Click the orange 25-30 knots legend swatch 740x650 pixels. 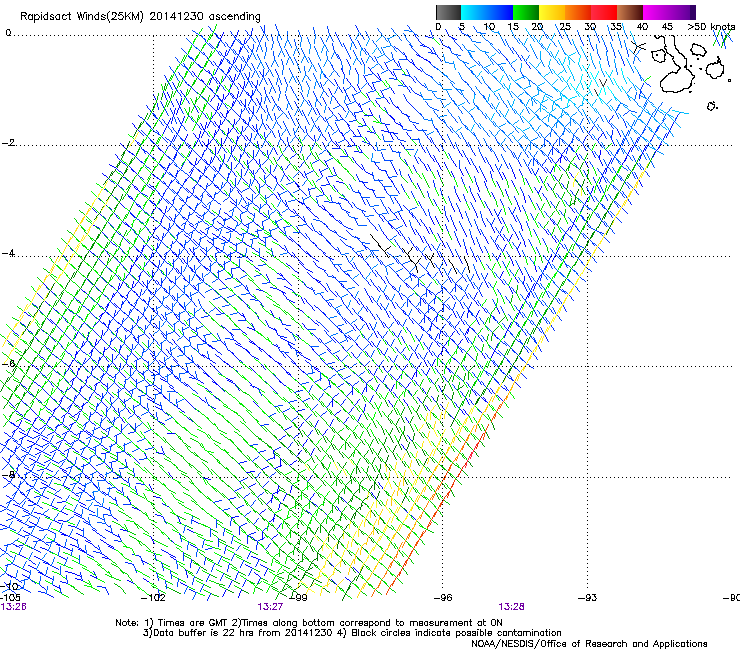(578, 12)
